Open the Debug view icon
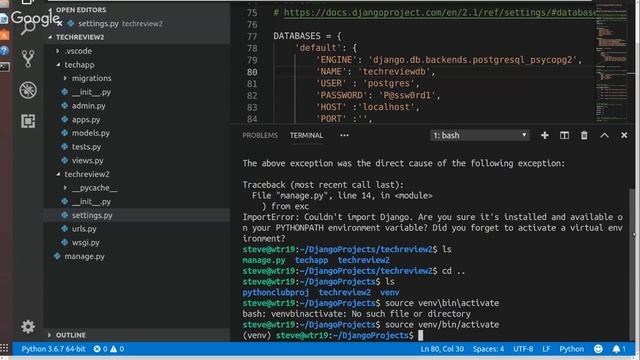The image size is (640, 360). 28,90
